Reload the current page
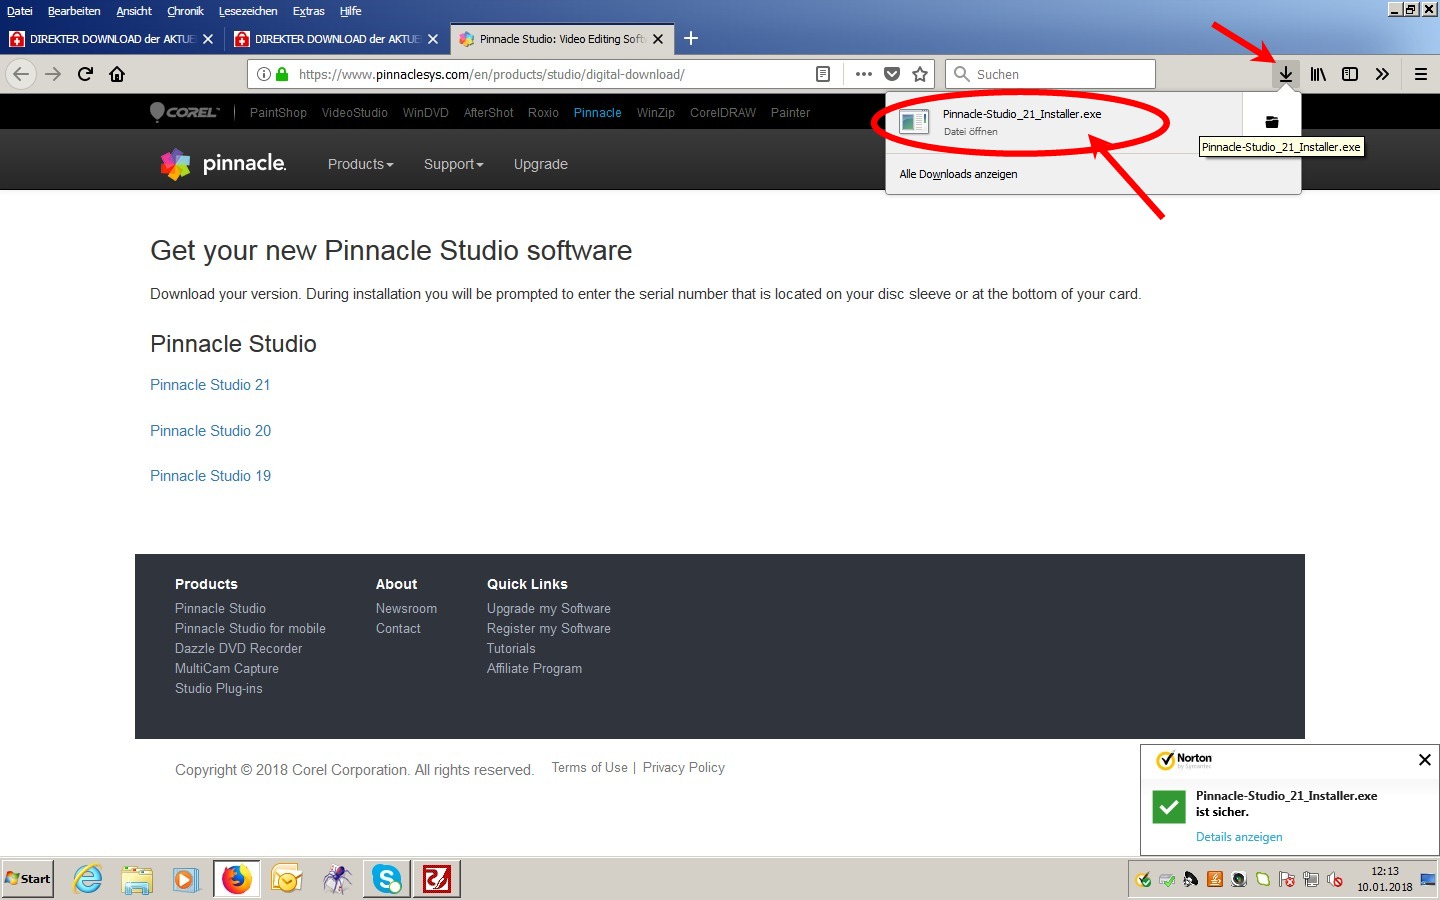 coord(85,74)
